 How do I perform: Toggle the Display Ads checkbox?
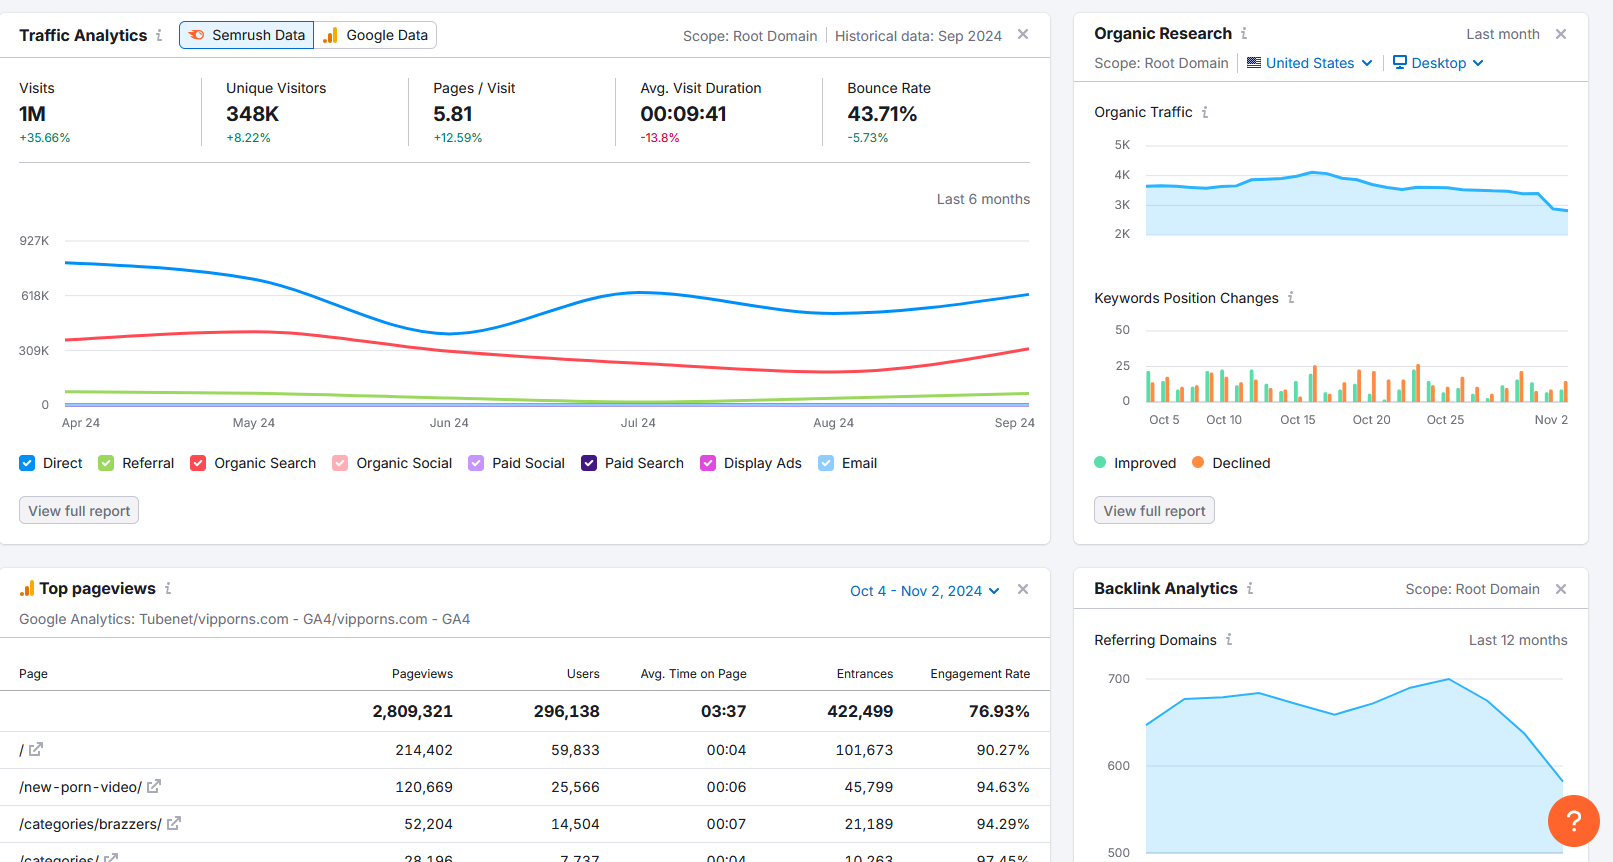[708, 463]
